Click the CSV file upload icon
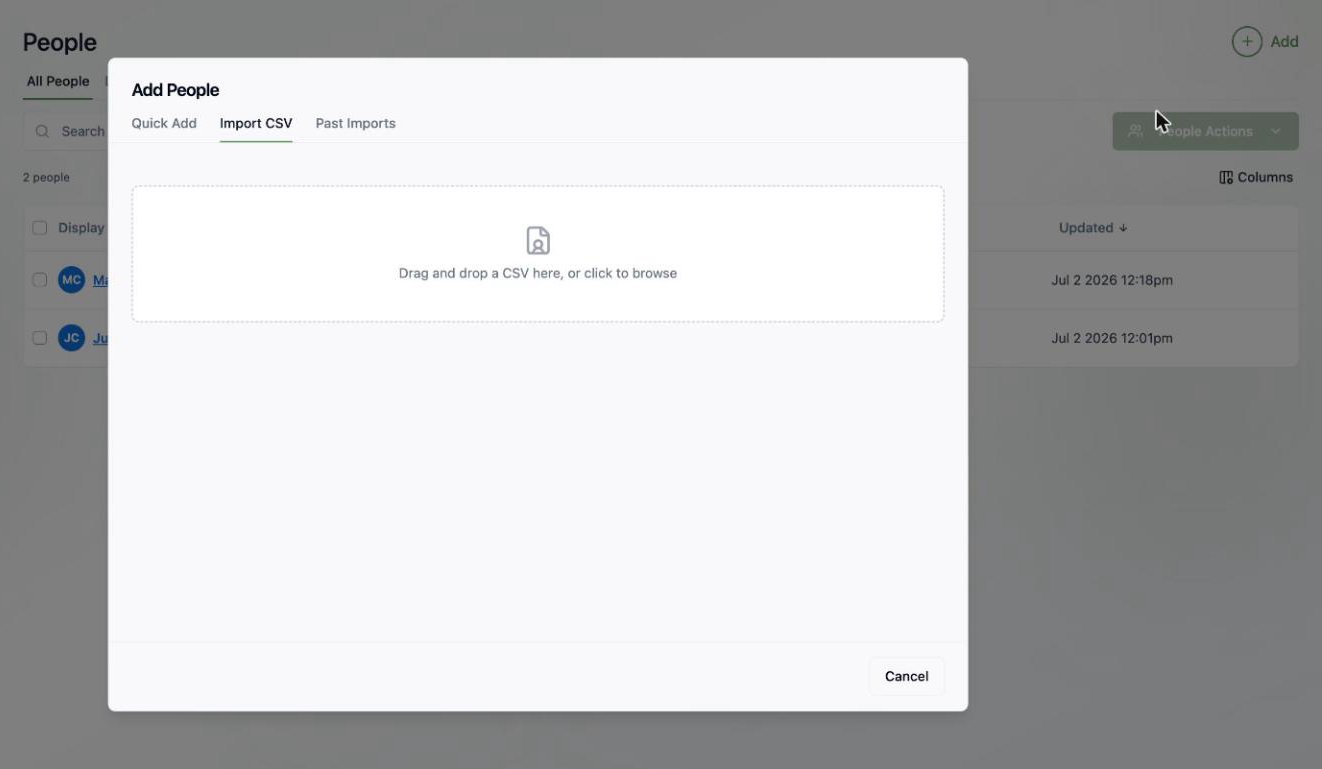The image size is (1322, 769). [538, 241]
